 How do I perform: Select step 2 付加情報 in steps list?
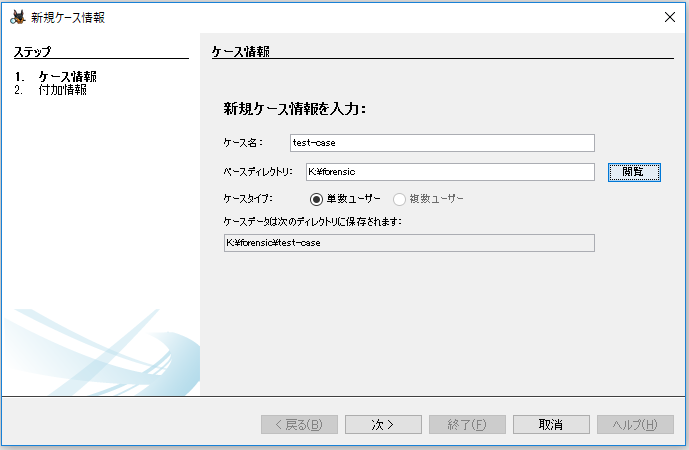tap(62, 90)
